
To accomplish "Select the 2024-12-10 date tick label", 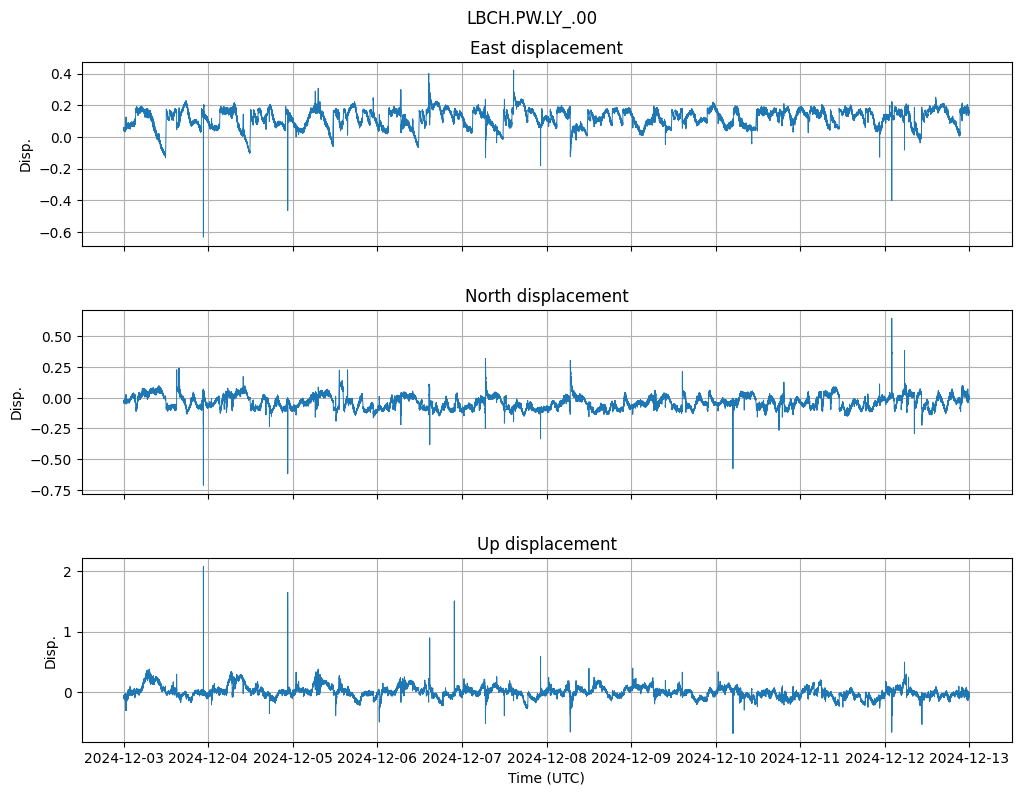I will coord(716,759).
